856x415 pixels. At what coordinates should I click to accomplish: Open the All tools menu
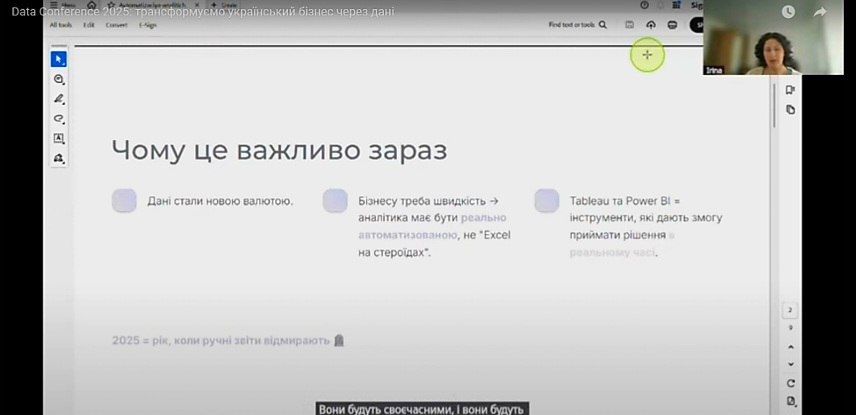(x=60, y=25)
